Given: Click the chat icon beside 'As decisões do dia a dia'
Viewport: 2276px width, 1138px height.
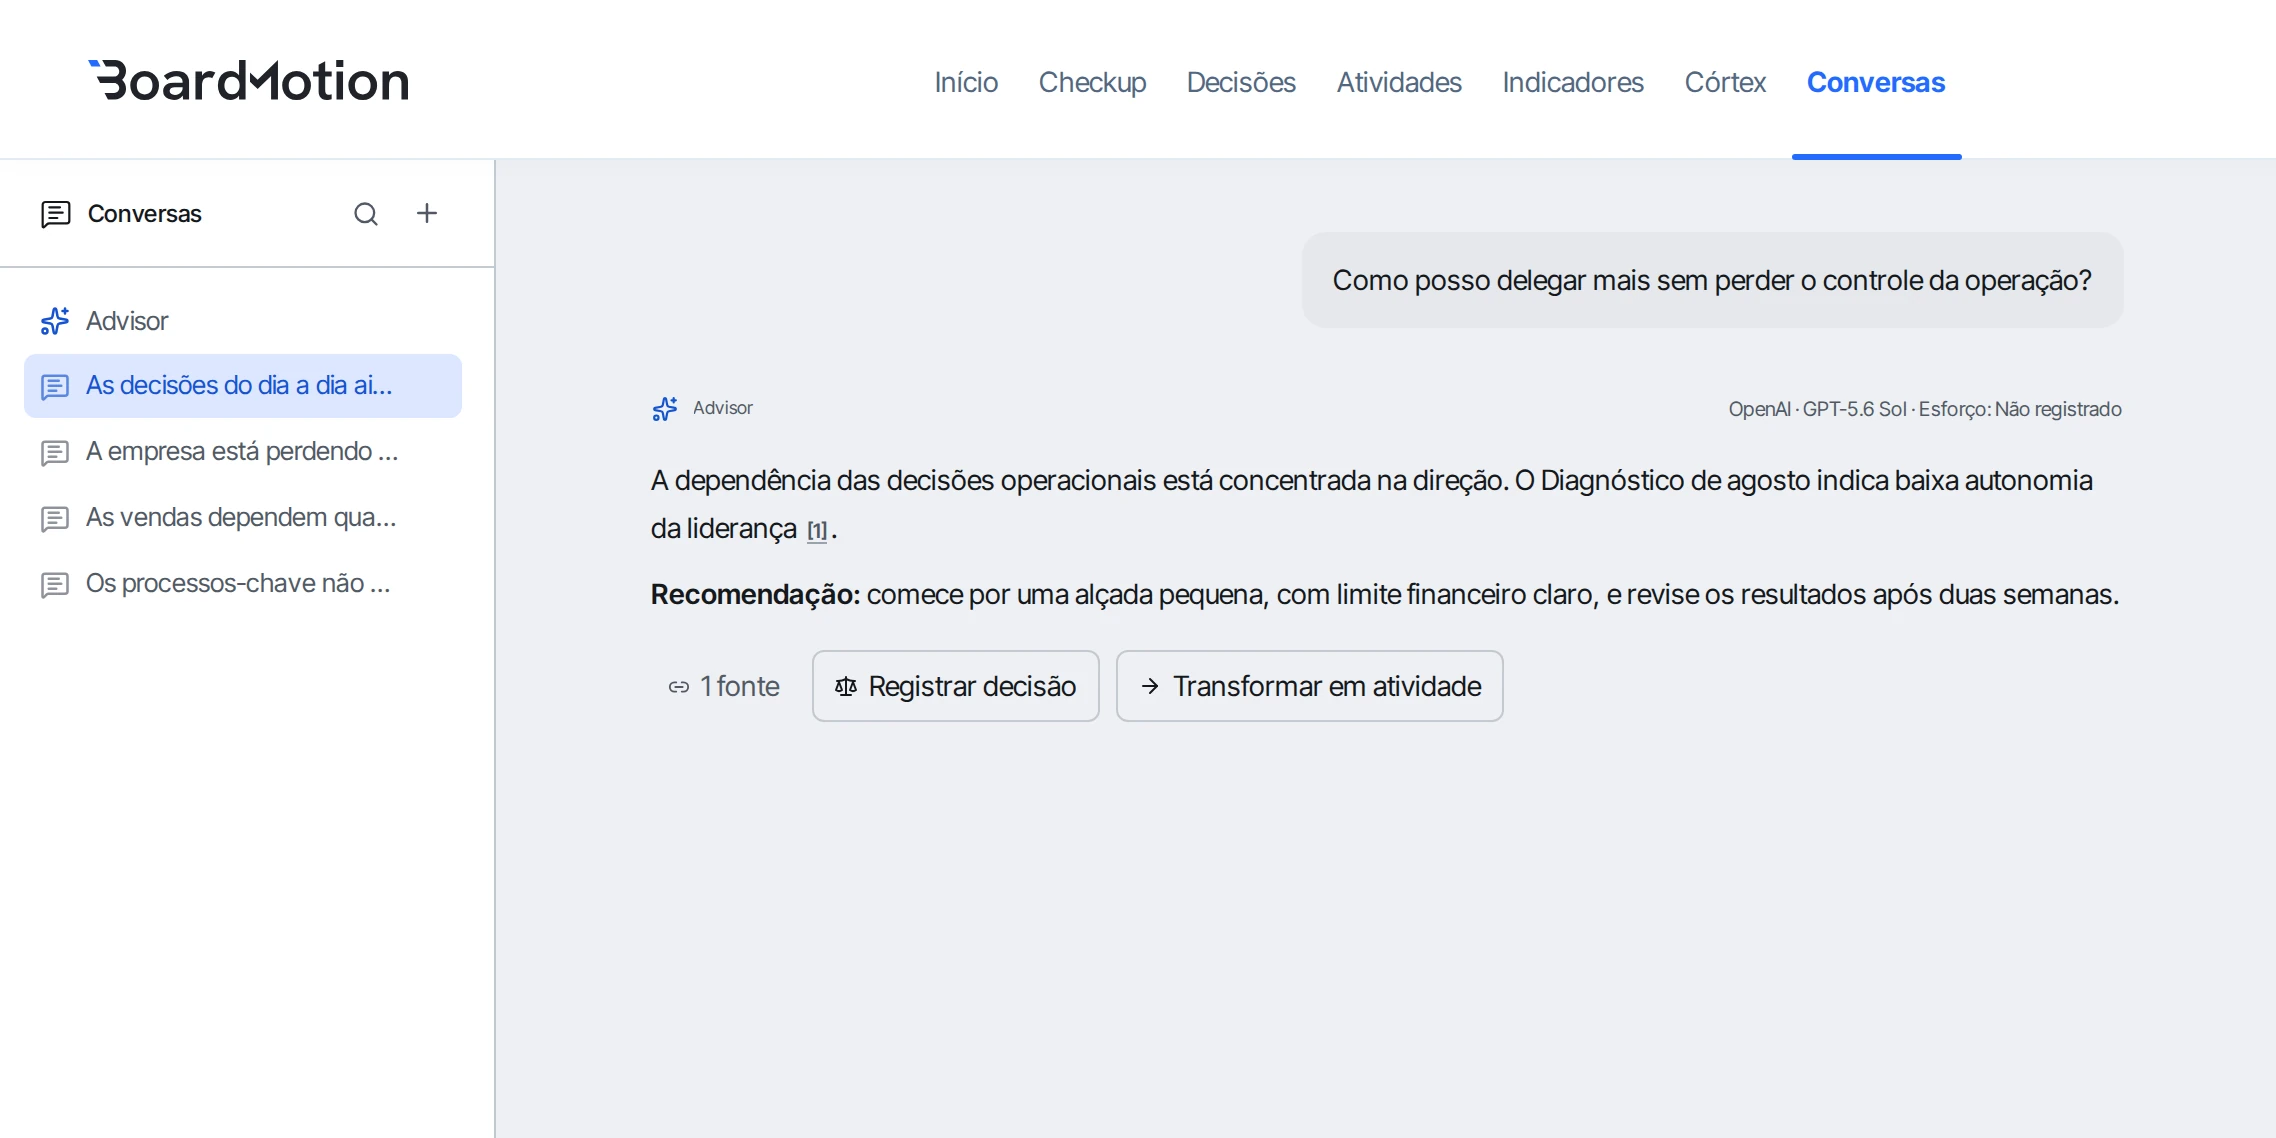Looking at the screenshot, I should click(55, 386).
